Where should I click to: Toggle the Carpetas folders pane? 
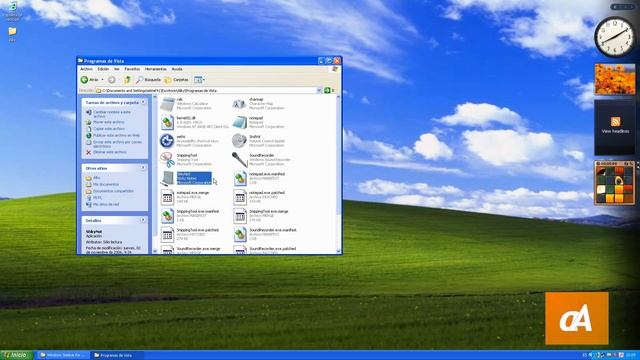[176, 80]
